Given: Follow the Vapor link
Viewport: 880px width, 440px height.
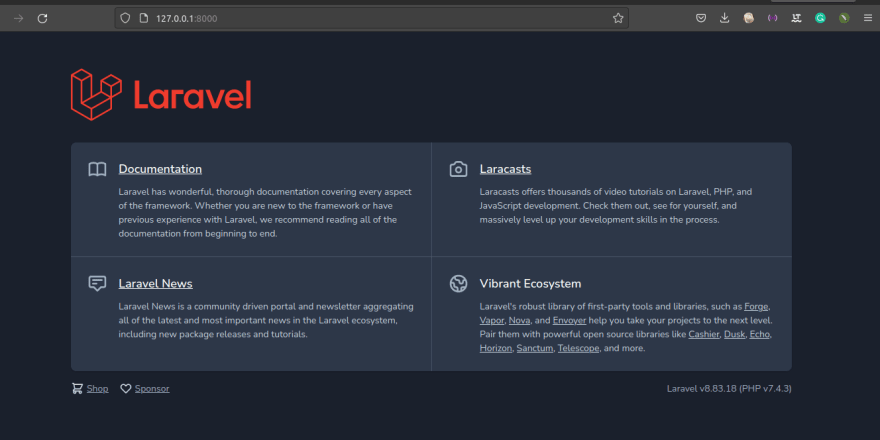Looking at the screenshot, I should coord(492,320).
